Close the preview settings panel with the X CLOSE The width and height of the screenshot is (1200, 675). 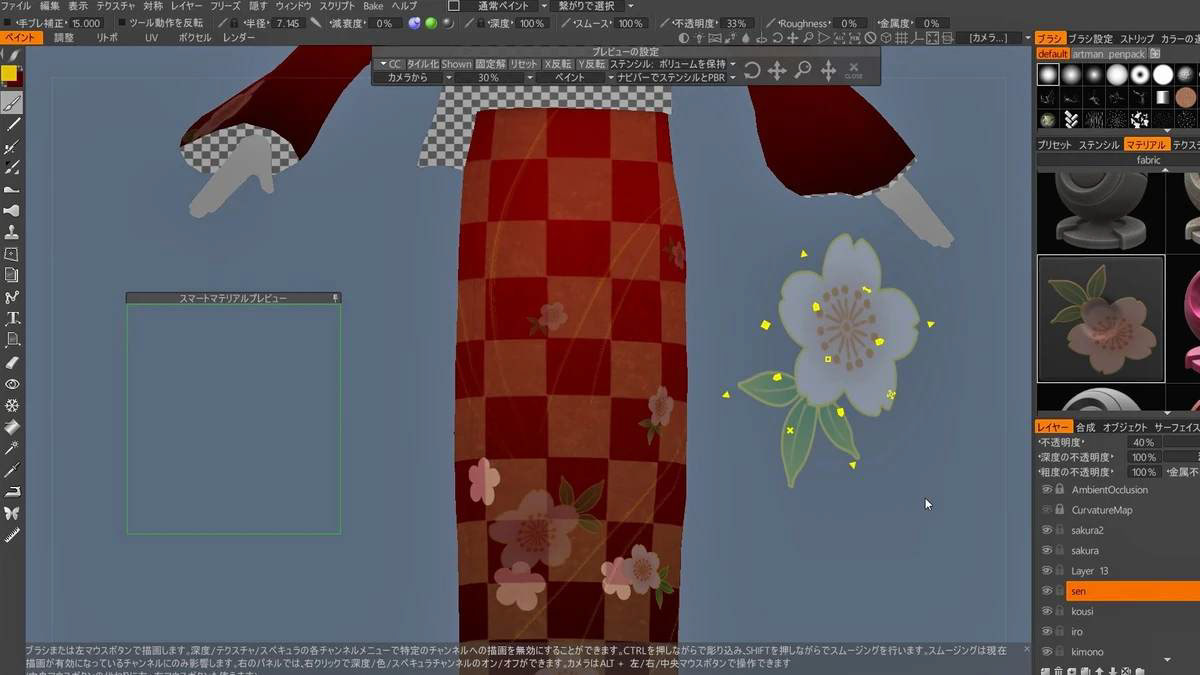(x=854, y=71)
